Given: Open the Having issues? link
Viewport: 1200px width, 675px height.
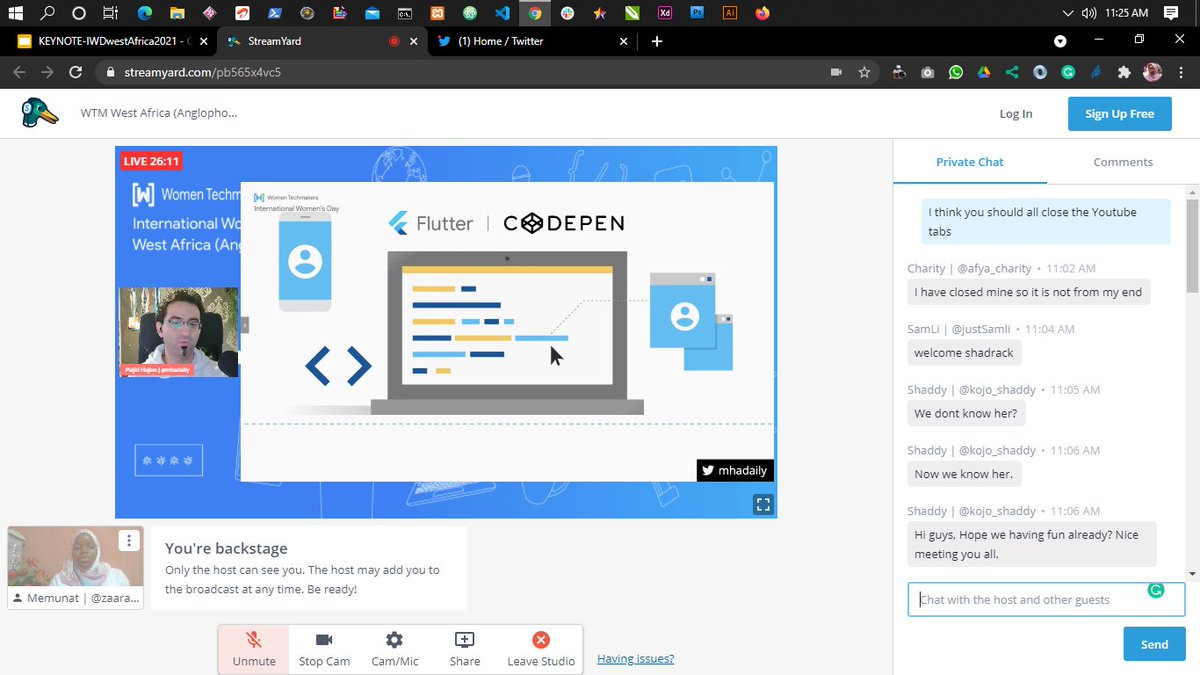Looking at the screenshot, I should click(635, 659).
